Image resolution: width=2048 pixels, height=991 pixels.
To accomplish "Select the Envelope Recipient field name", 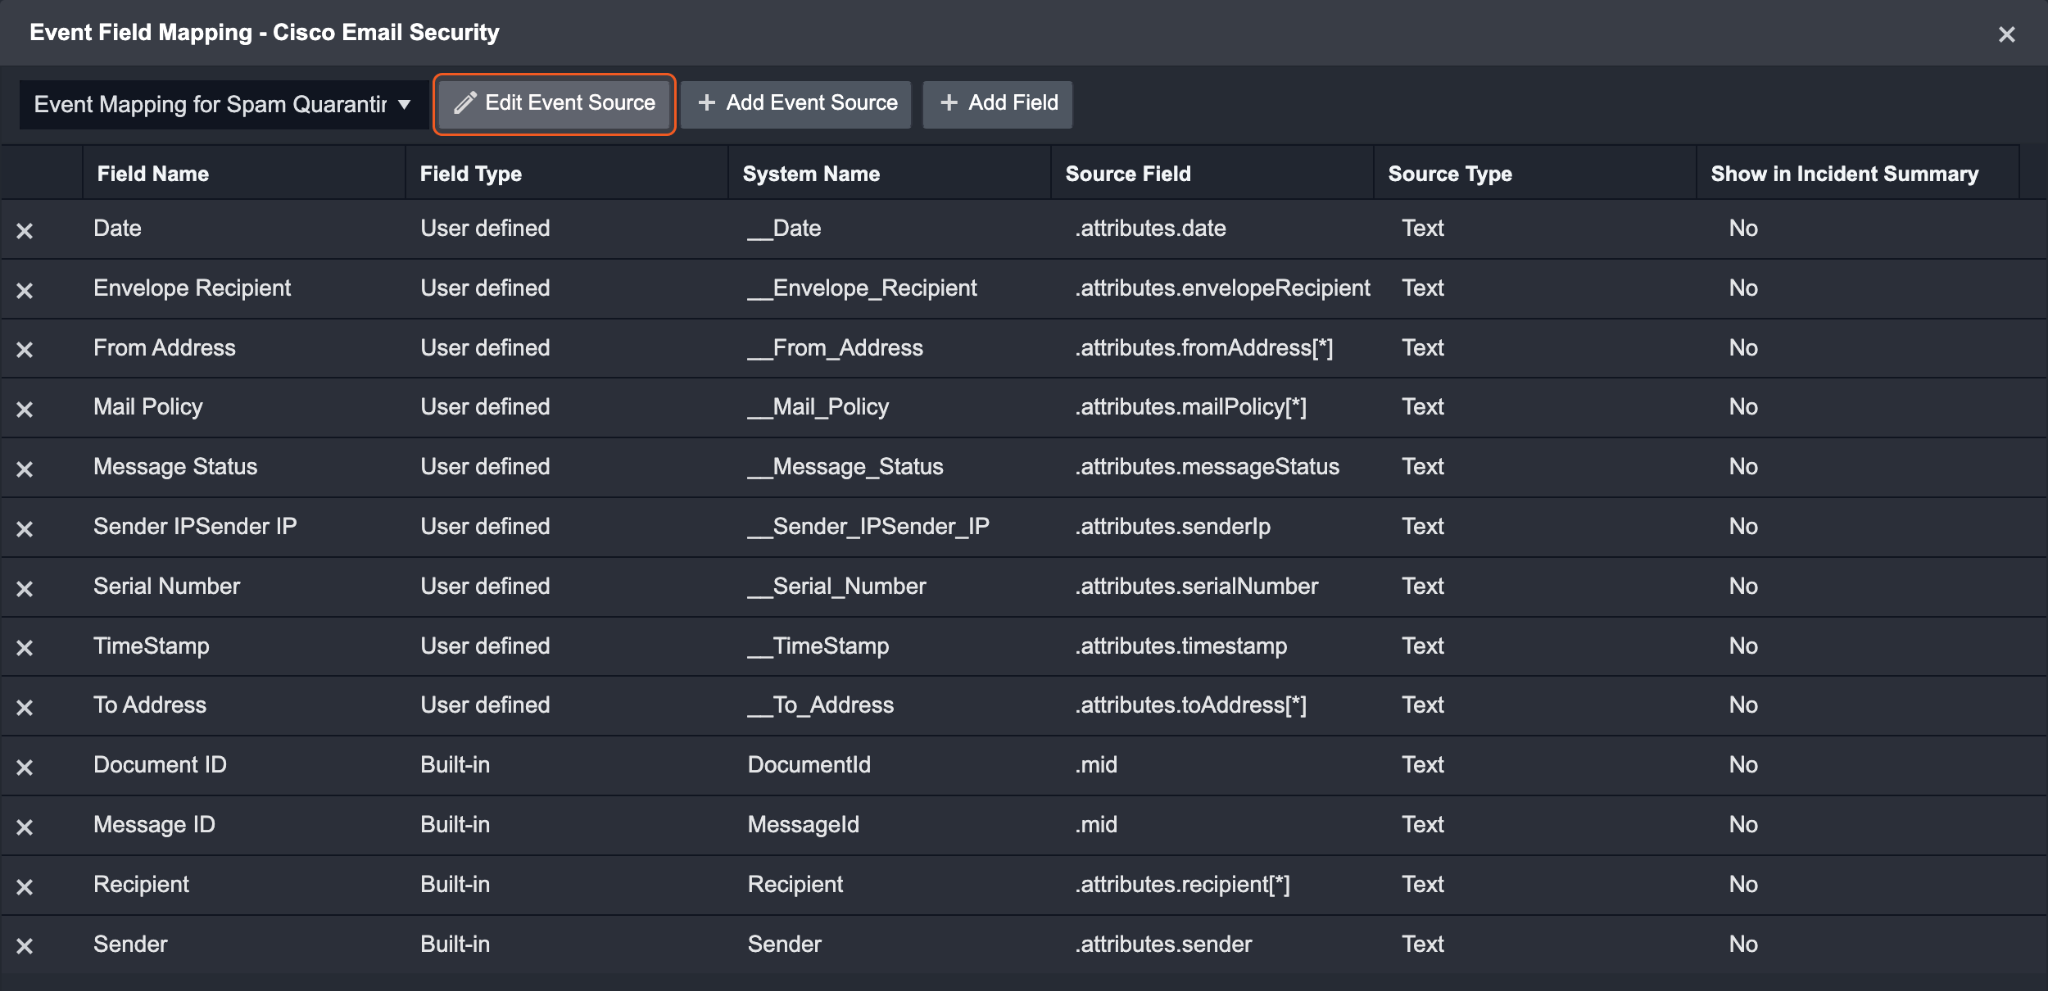I will click(192, 288).
